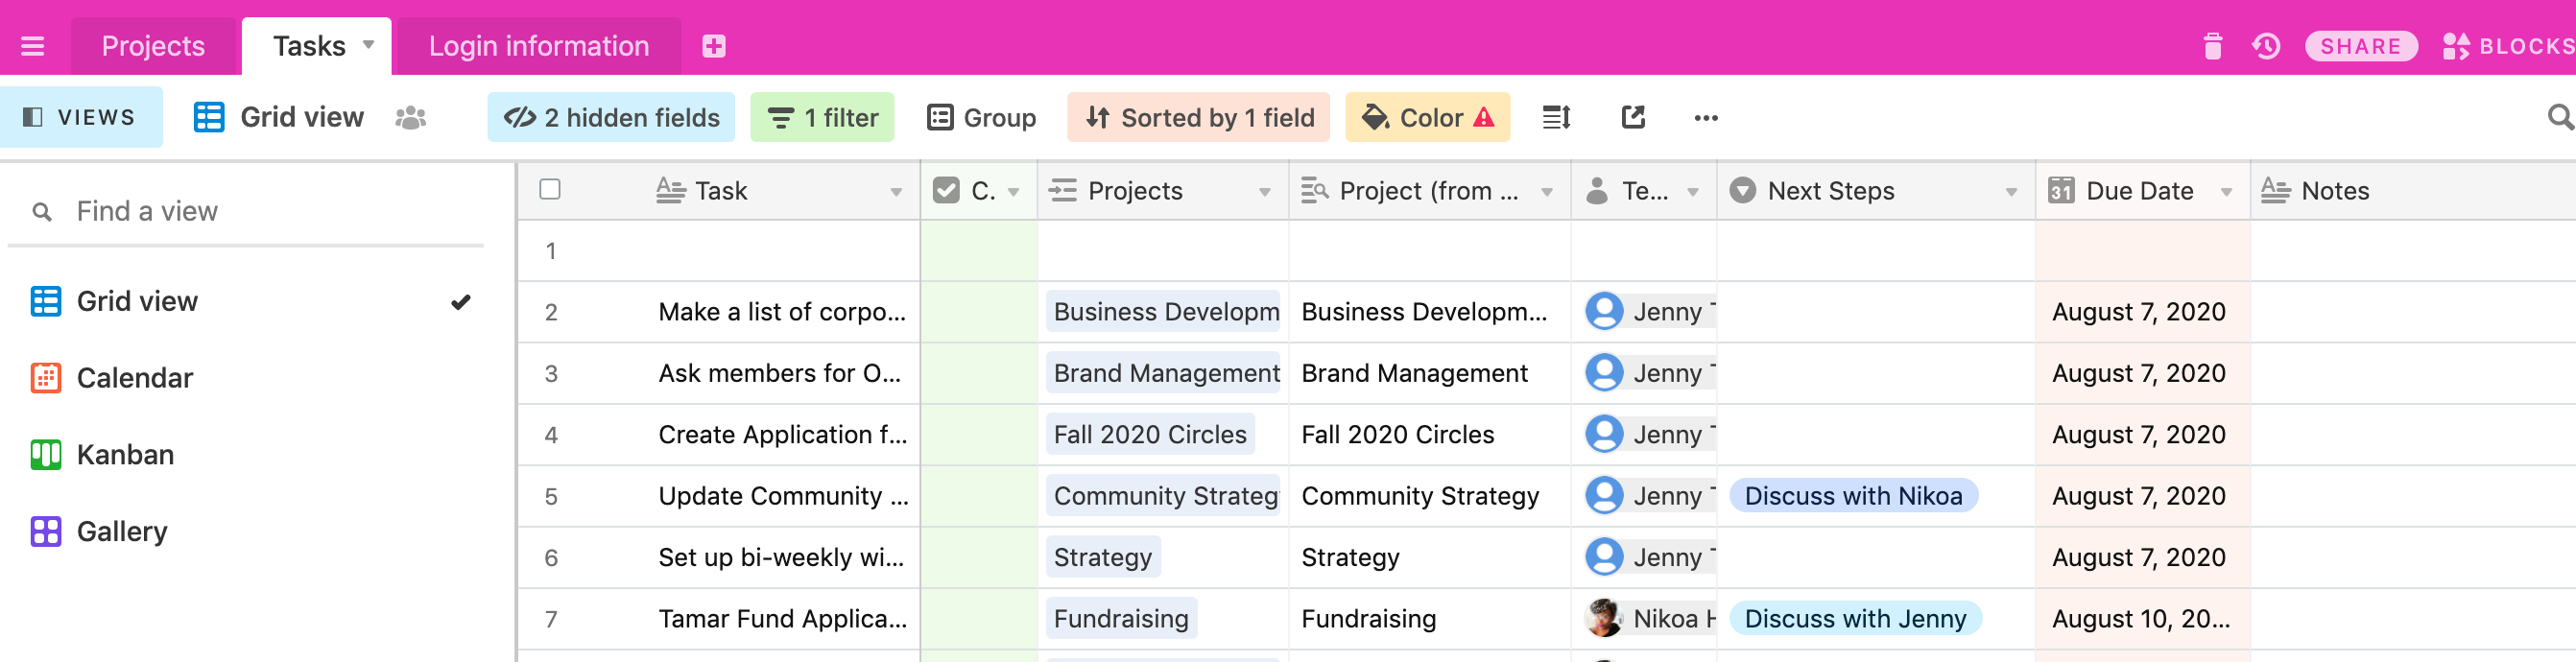Click the Next Steps field type icon
Image resolution: width=2576 pixels, height=662 pixels.
pyautogui.click(x=1742, y=190)
